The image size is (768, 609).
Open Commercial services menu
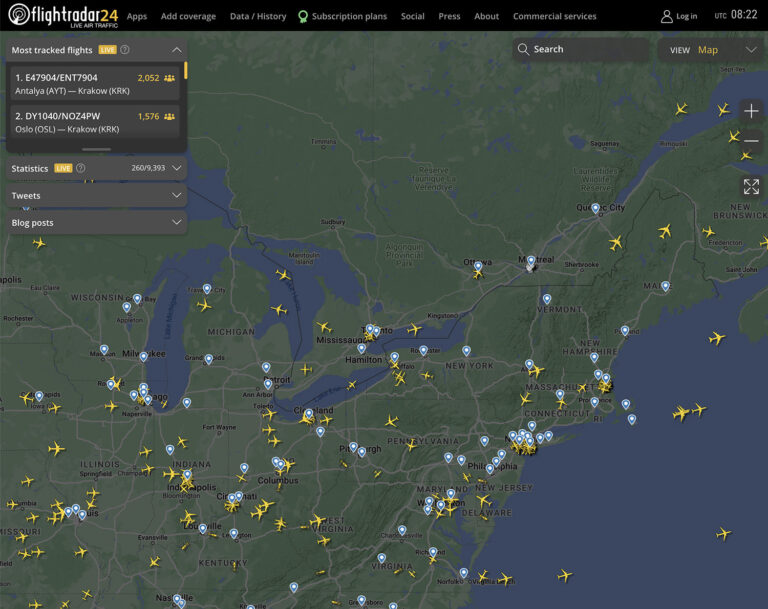(x=554, y=16)
